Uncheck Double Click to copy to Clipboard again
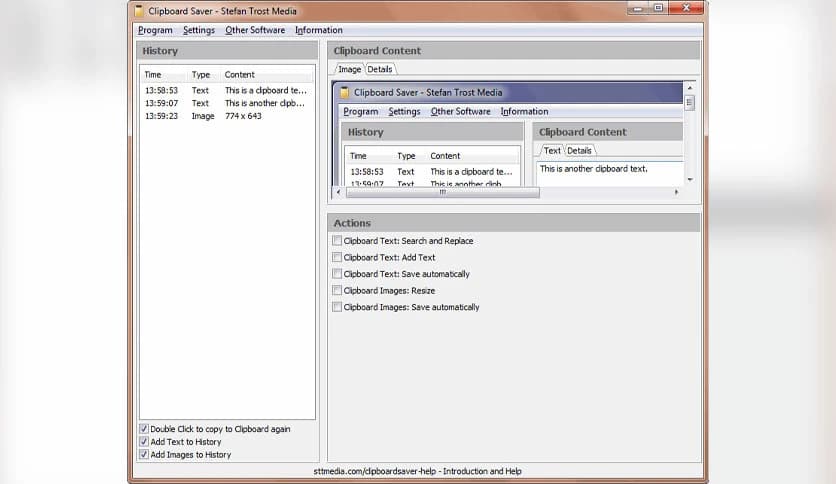Viewport: 836px width, 484px height. (144, 429)
